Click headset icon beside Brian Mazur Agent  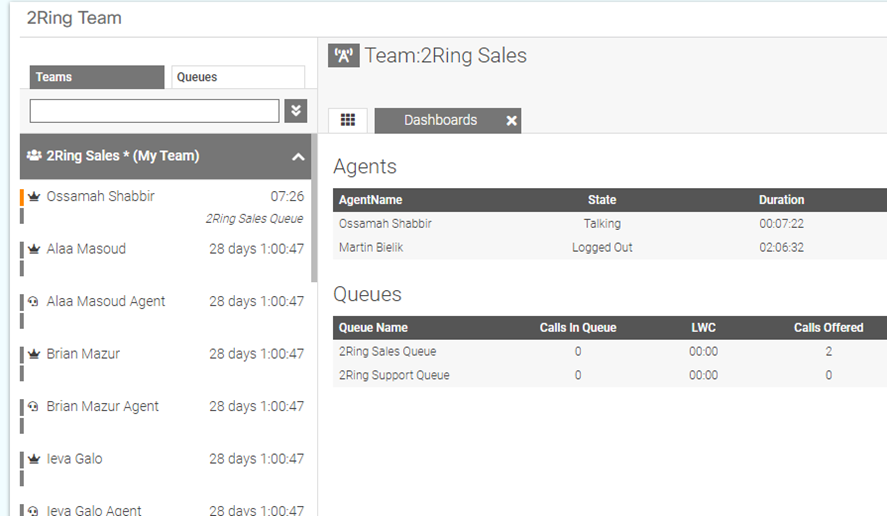click(33, 407)
